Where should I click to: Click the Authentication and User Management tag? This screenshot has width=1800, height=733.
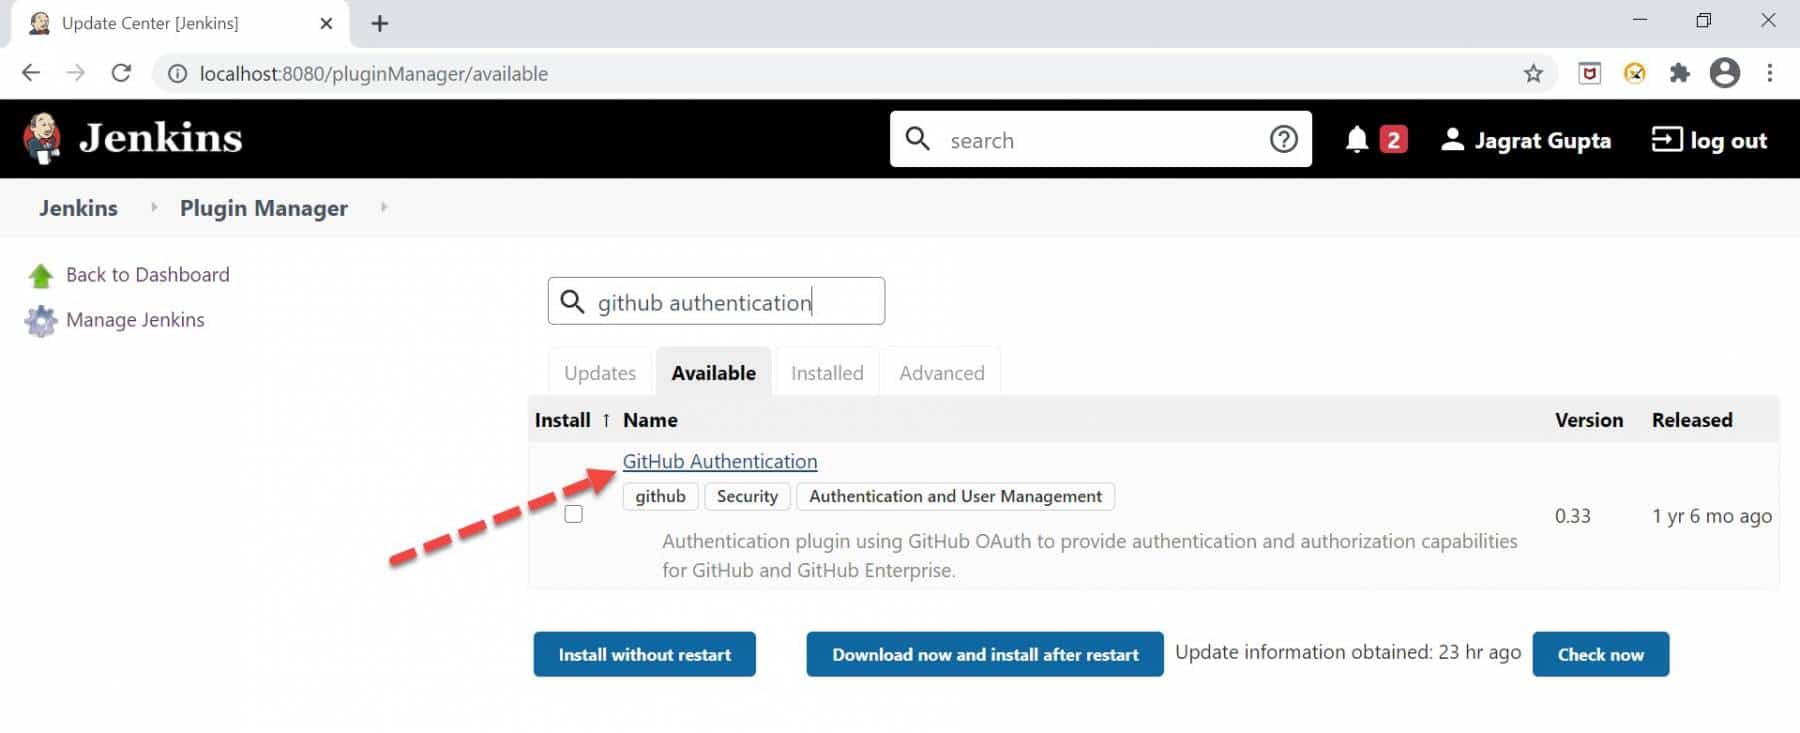point(955,496)
